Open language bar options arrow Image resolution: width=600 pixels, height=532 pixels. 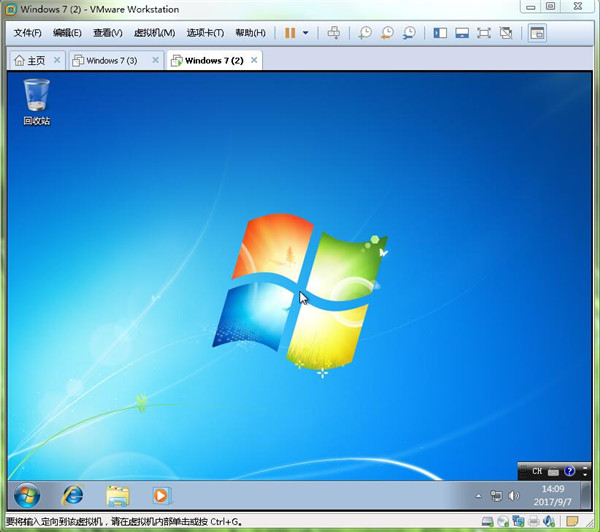(585, 475)
